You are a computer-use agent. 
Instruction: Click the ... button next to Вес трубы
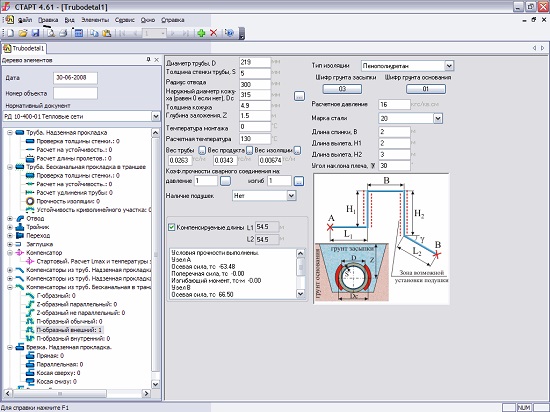202,150
